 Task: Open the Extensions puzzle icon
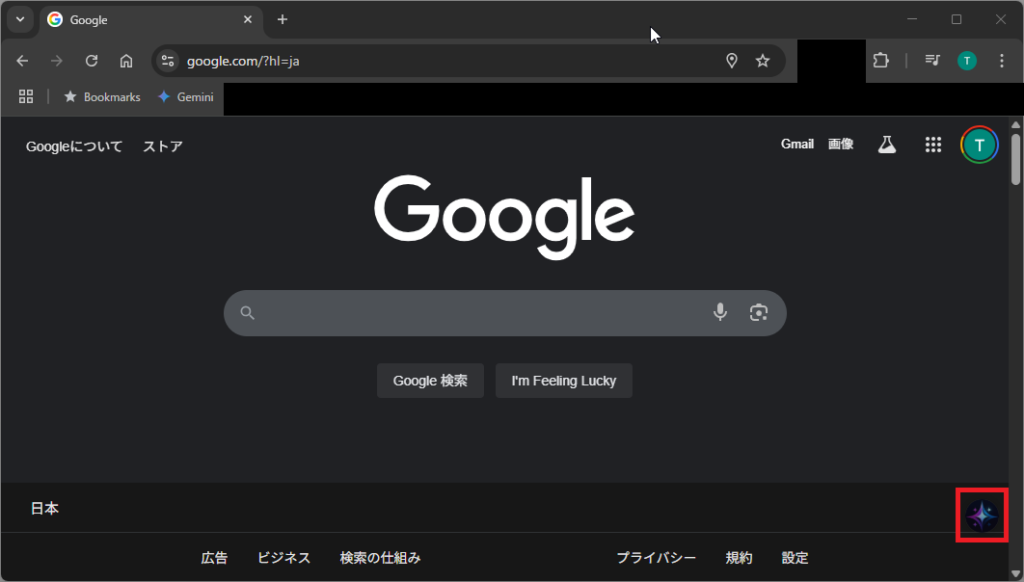click(x=881, y=61)
